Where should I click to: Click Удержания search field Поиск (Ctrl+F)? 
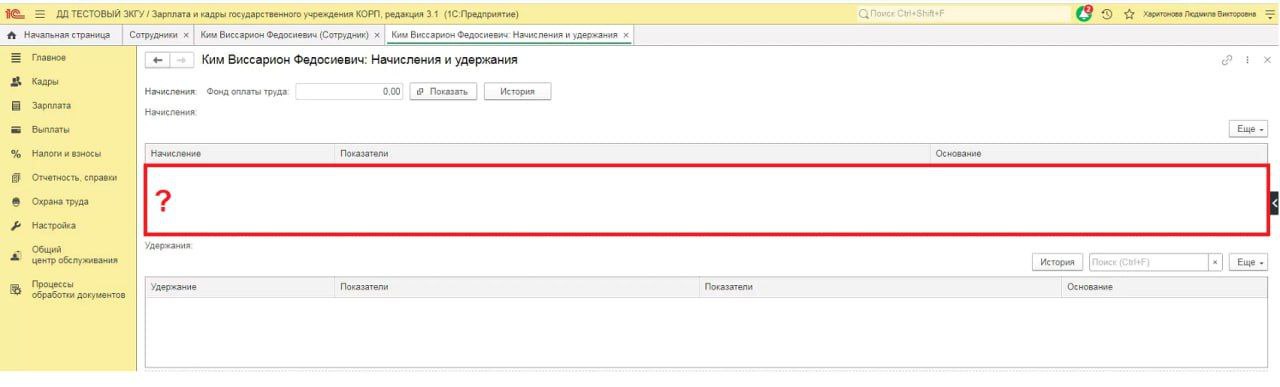(x=1148, y=262)
